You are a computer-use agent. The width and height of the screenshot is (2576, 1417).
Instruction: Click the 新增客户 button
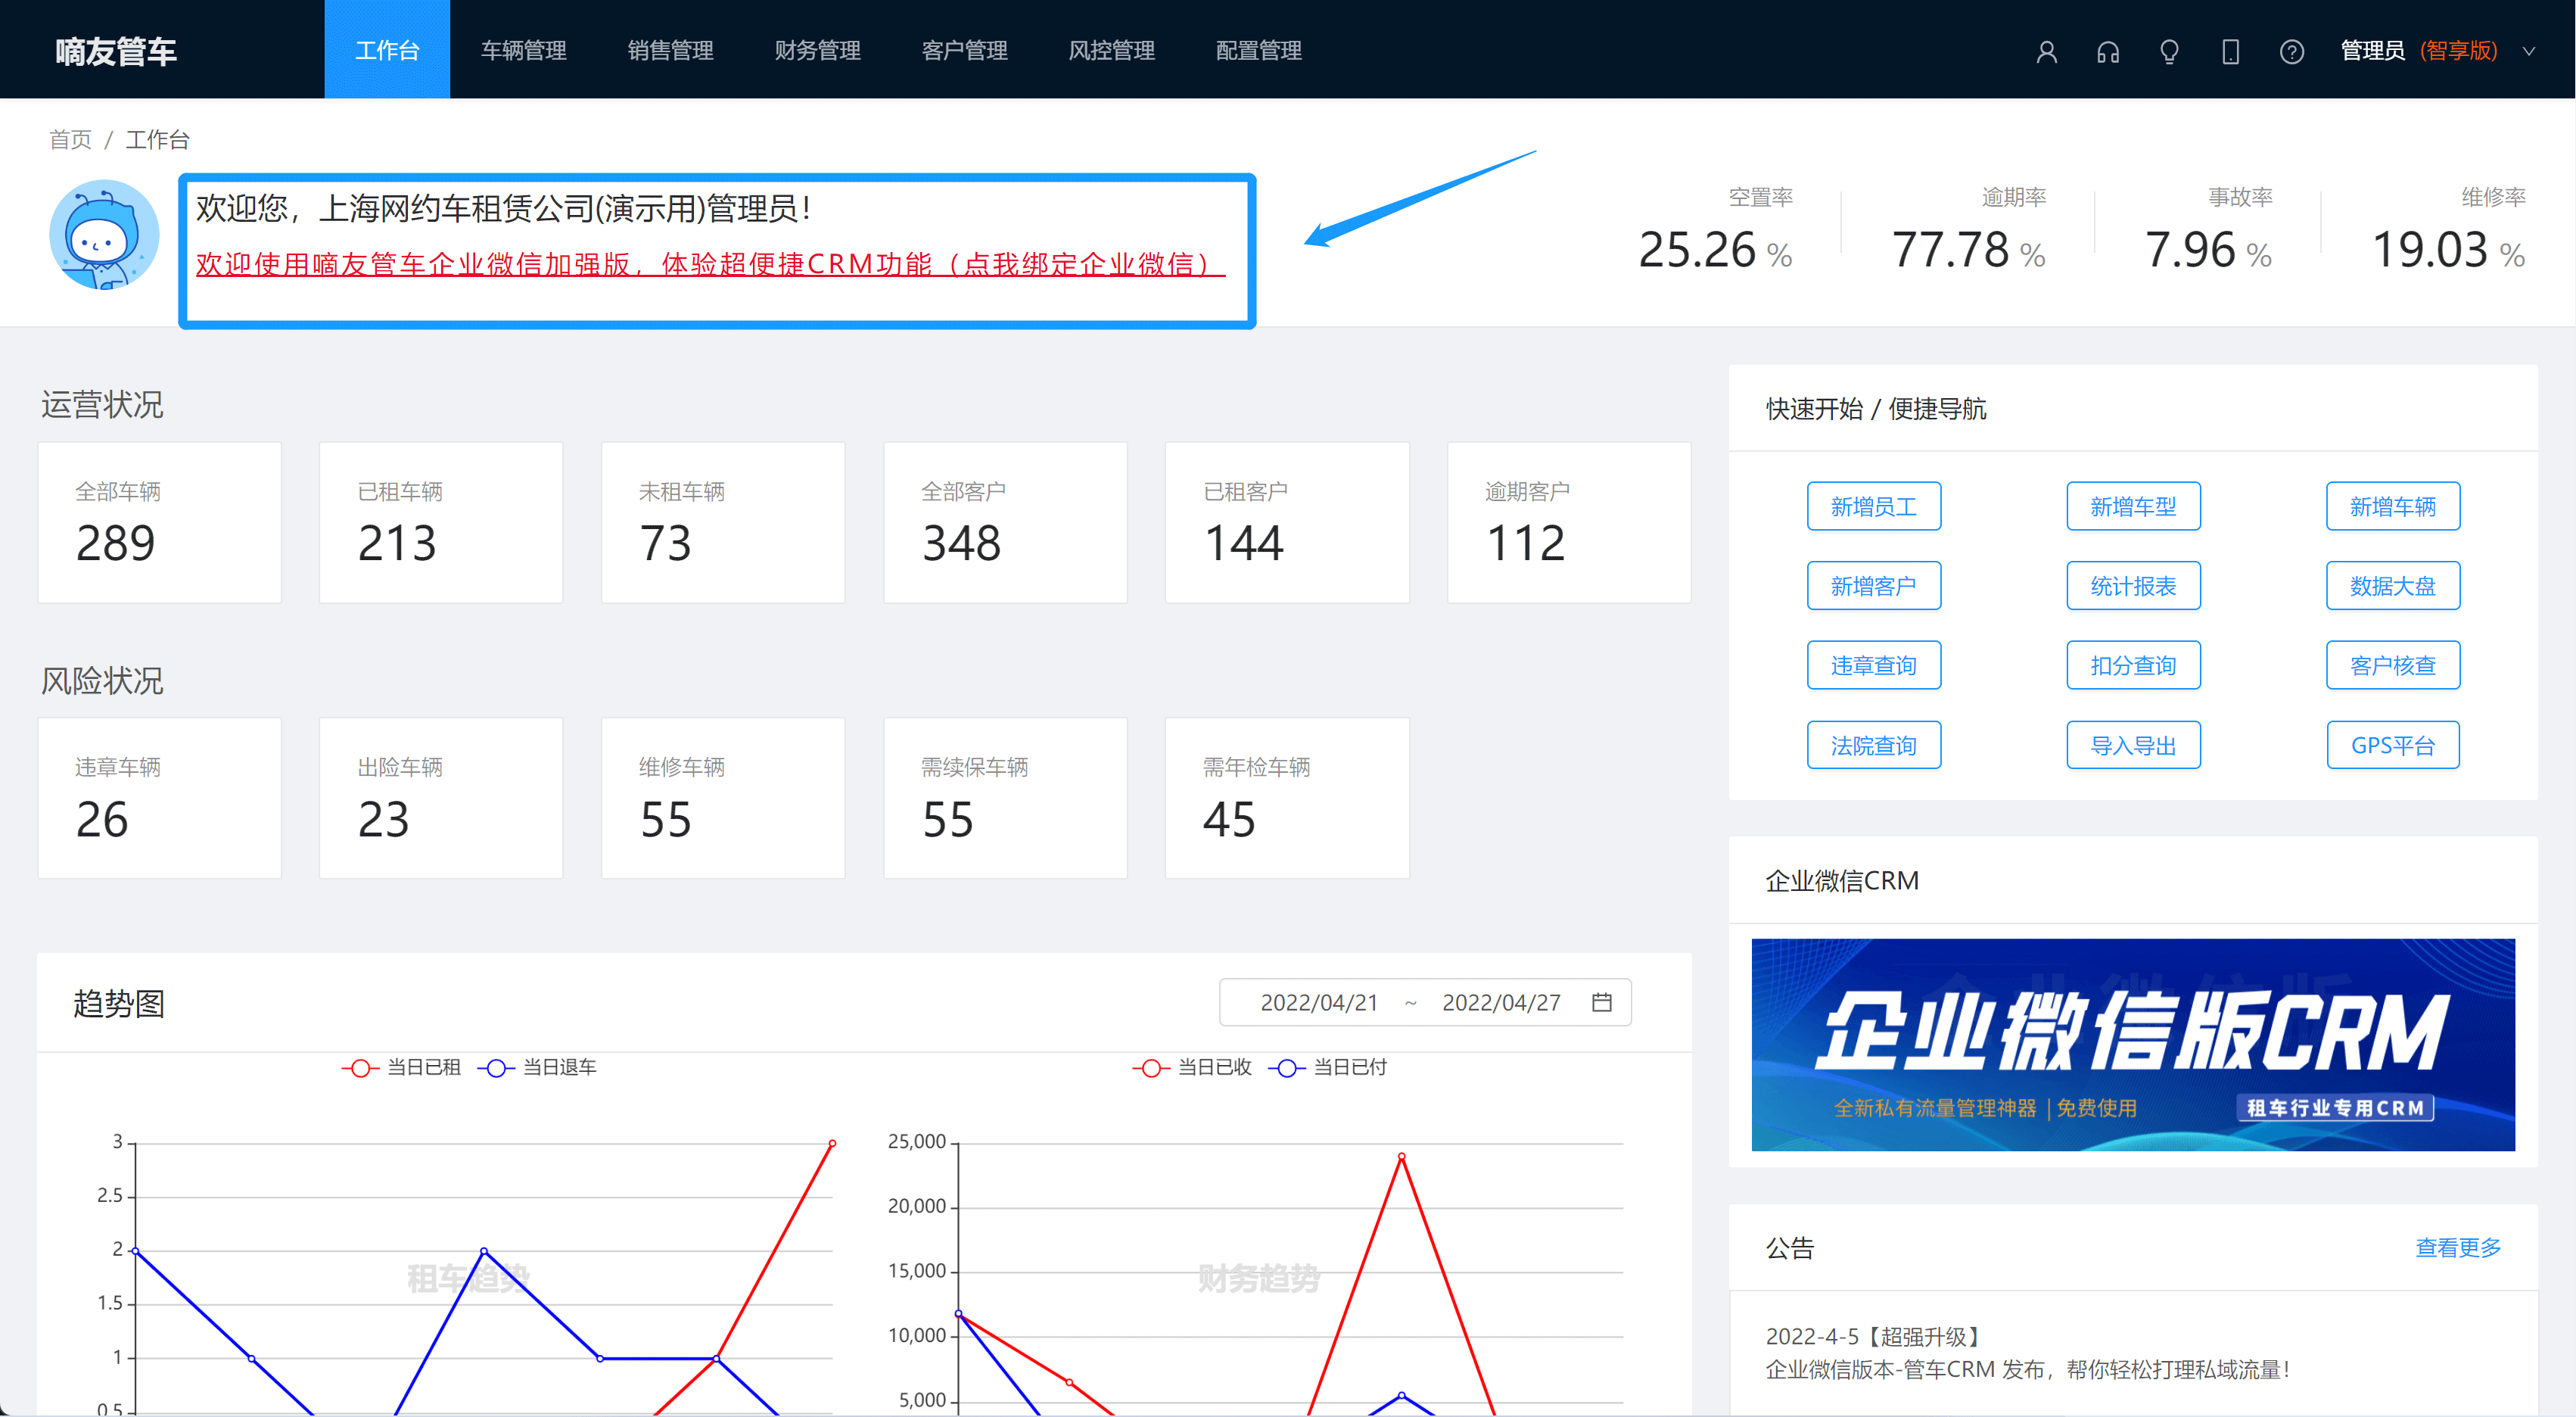click(x=1873, y=585)
